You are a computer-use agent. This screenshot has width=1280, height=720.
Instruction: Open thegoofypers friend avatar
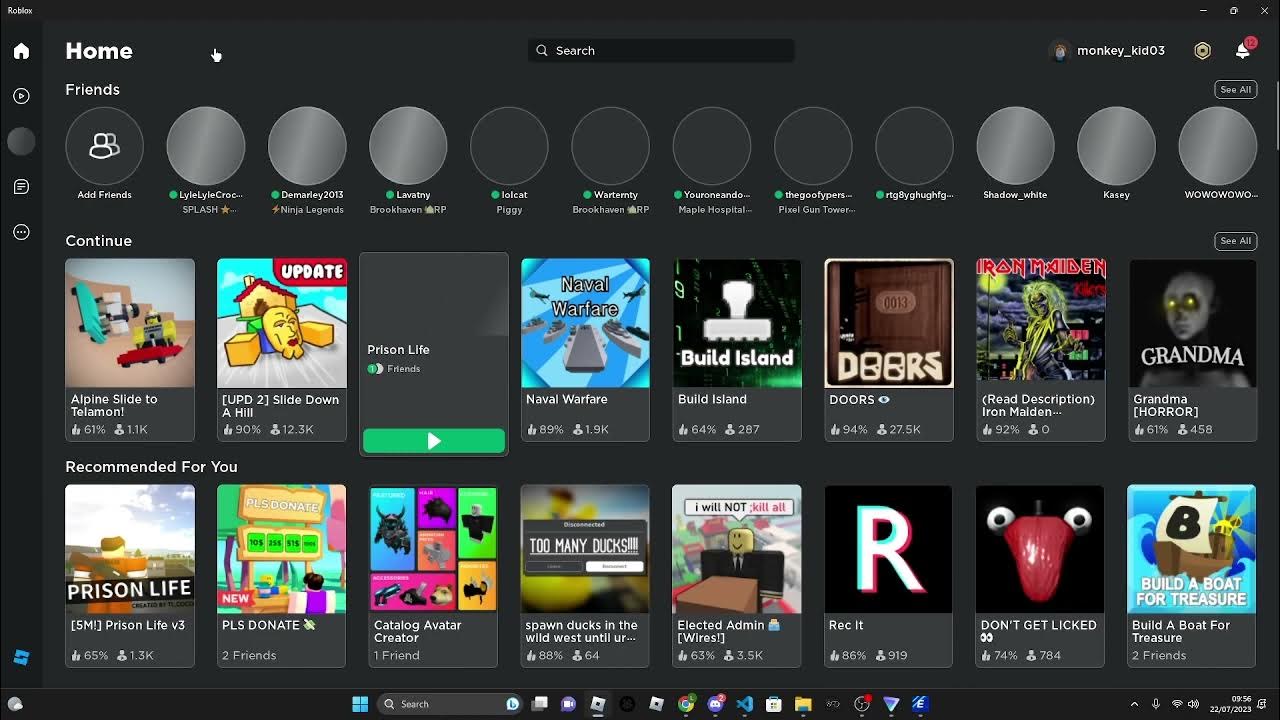point(813,146)
